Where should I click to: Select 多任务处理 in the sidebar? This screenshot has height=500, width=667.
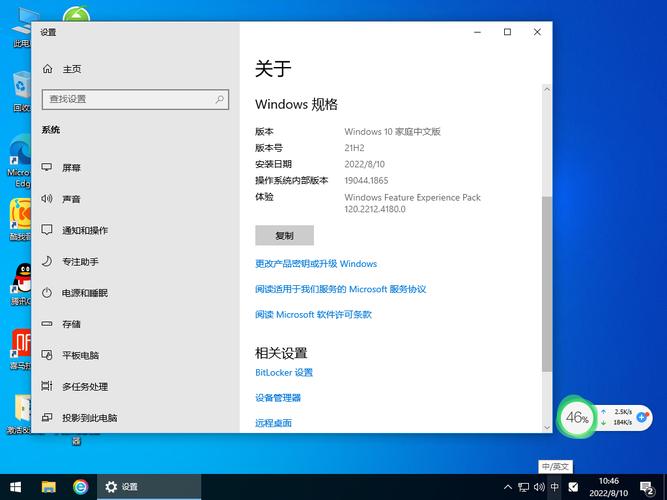pyautogui.click(x=85, y=386)
